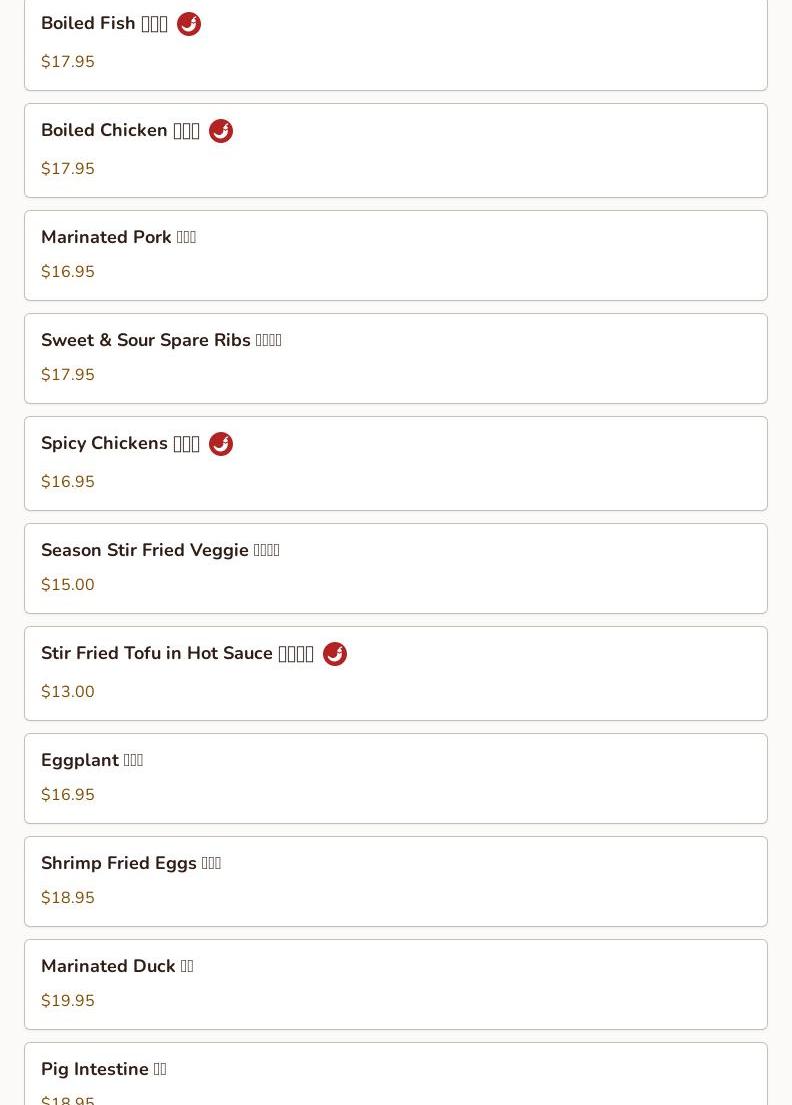Click spicy pepper icon beside Boiled Chicken
The image size is (792, 1105).
tap(221, 131)
